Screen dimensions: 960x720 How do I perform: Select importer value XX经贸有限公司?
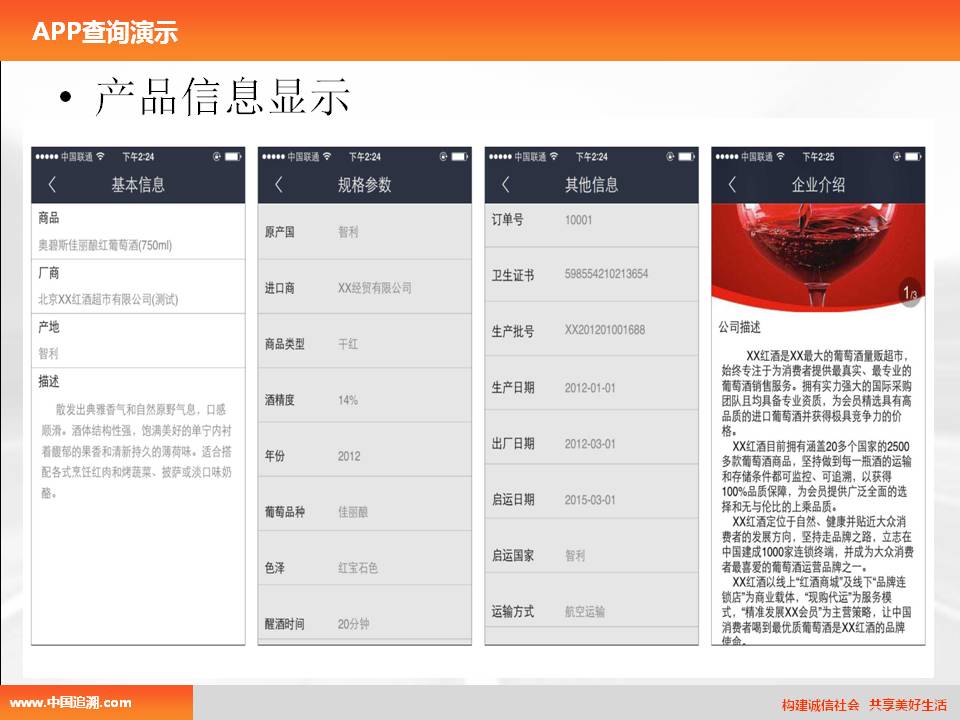(x=375, y=288)
